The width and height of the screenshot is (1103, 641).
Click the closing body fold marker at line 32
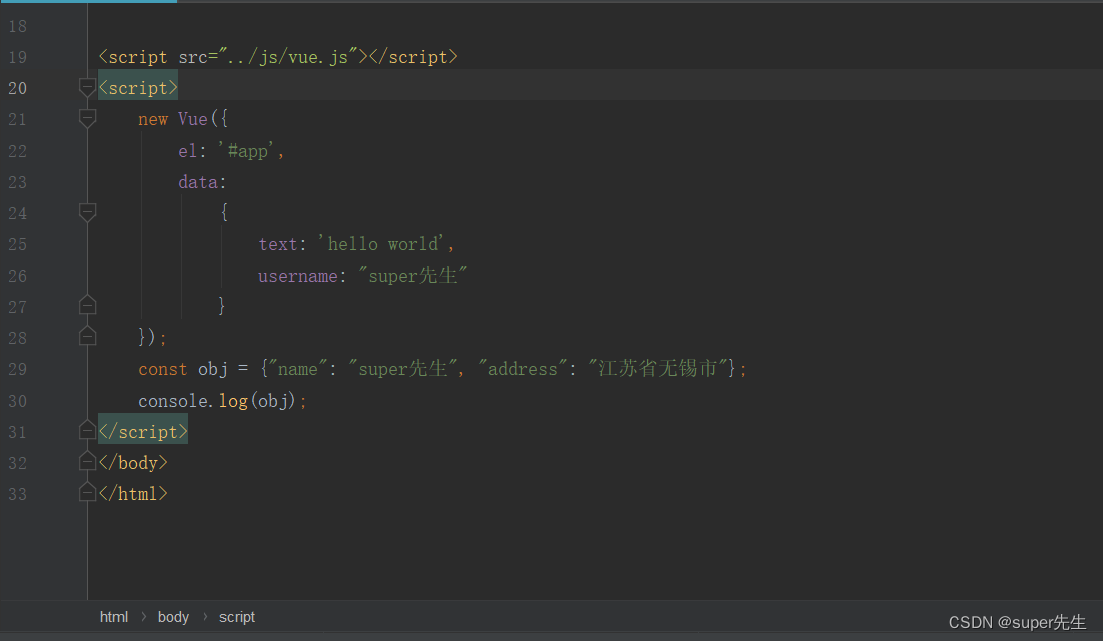pos(87,461)
